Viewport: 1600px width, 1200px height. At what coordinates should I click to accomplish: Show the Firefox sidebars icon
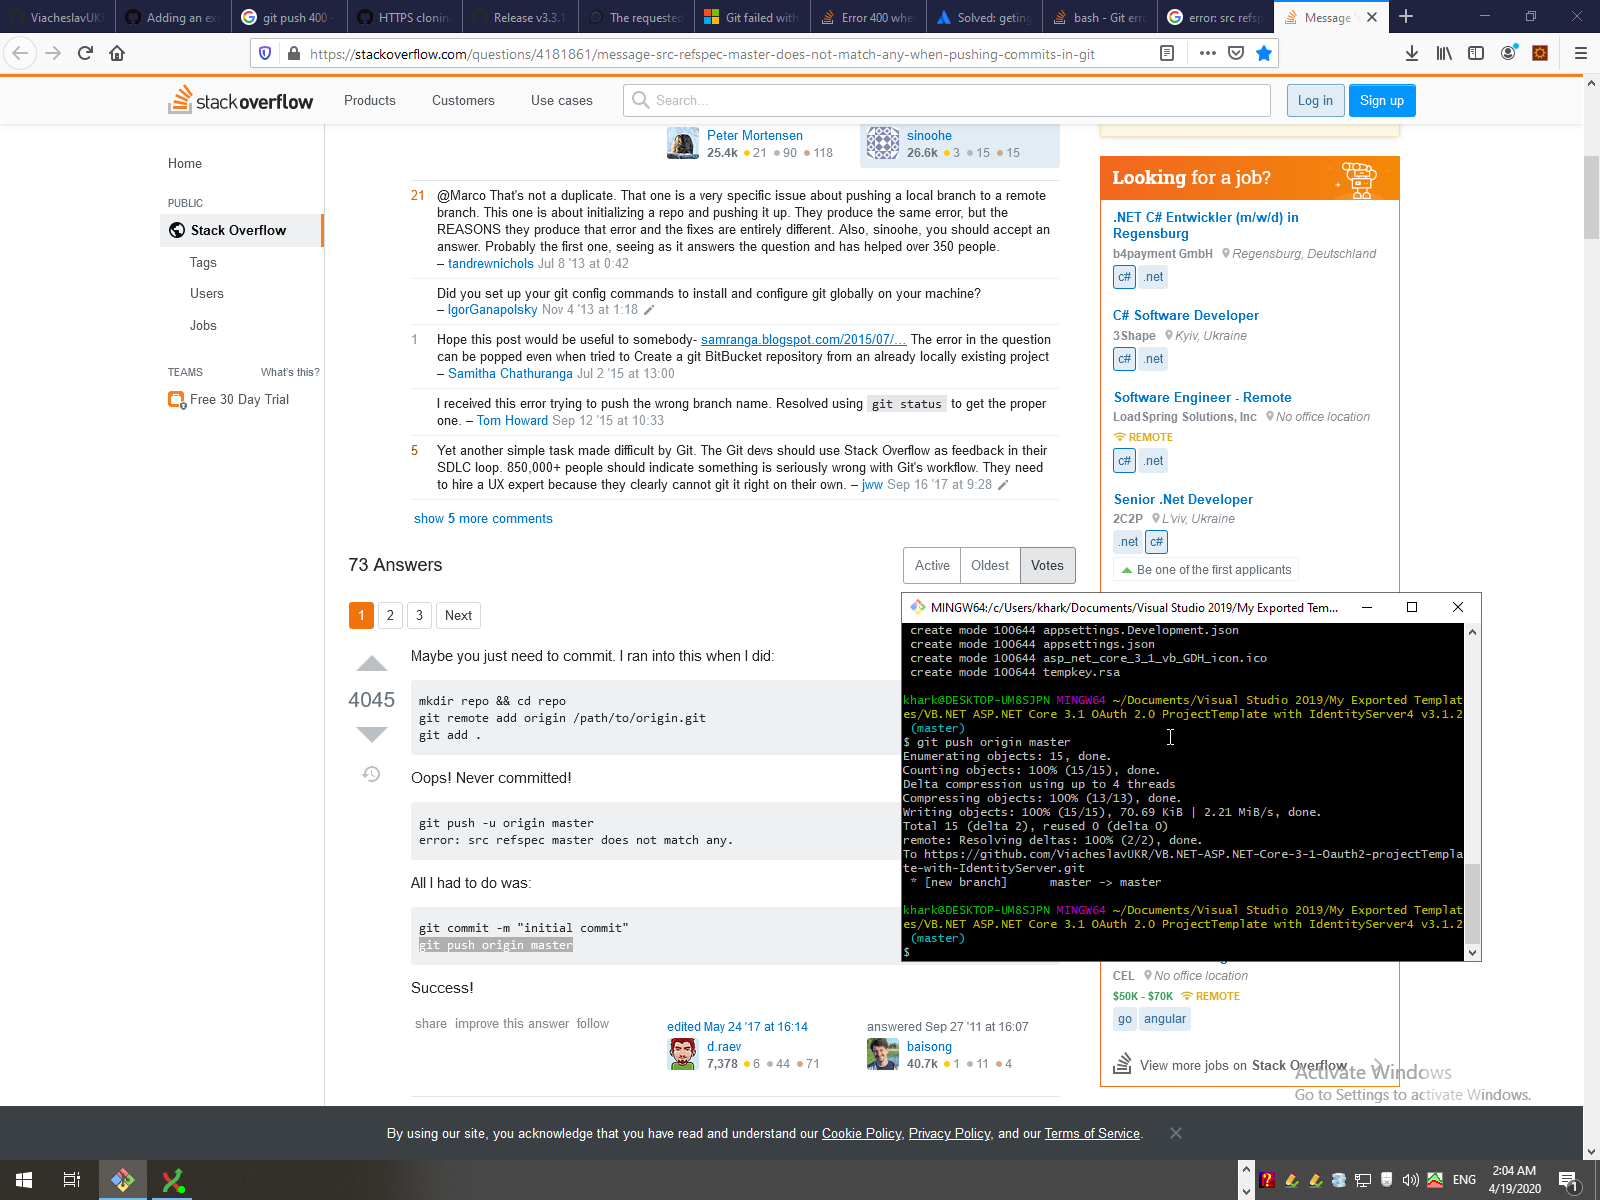pos(1476,53)
